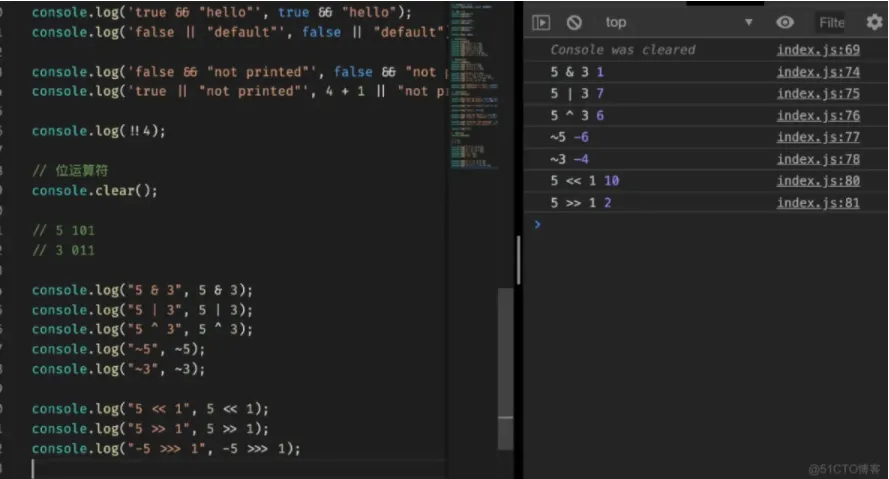The image size is (889, 479).
Task: Select console output row "5 << 1 10"
Action: point(705,181)
